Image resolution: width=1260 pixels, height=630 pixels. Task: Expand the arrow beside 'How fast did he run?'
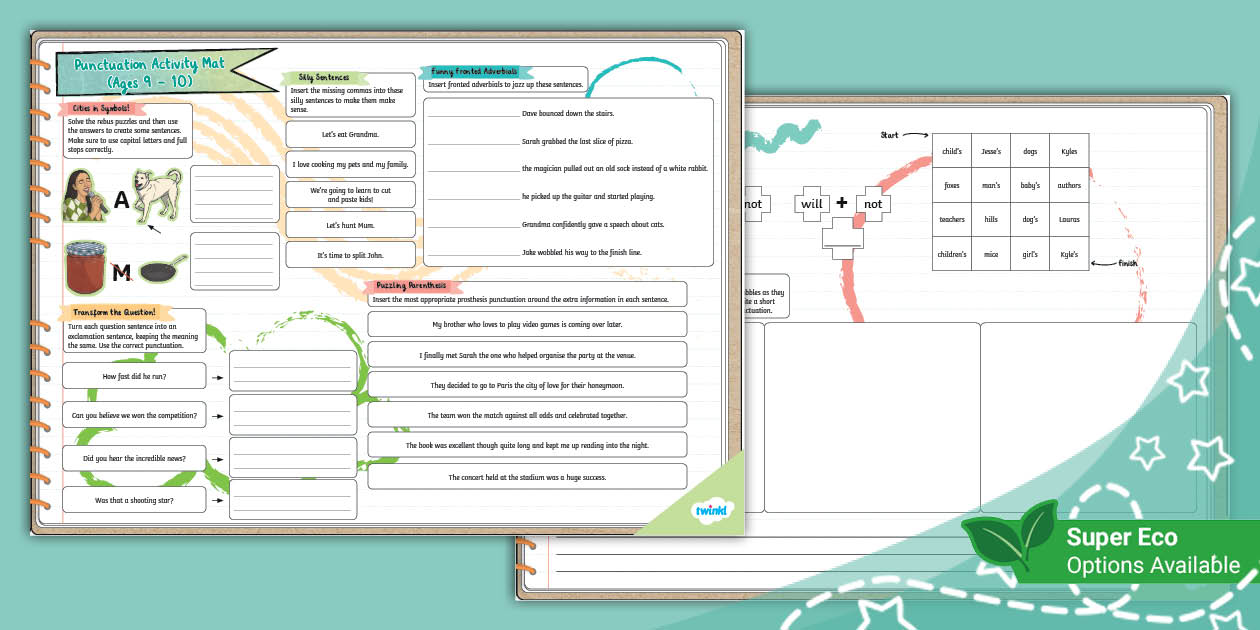[x=217, y=376]
